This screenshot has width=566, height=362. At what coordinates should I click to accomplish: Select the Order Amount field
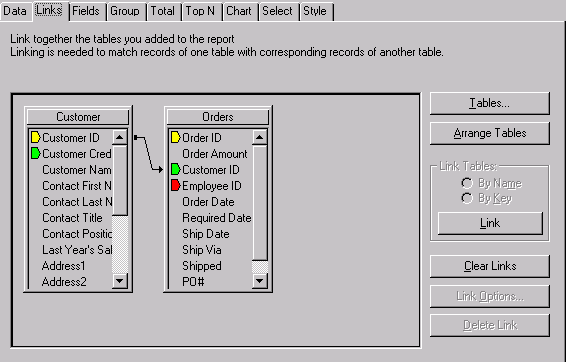click(215, 154)
